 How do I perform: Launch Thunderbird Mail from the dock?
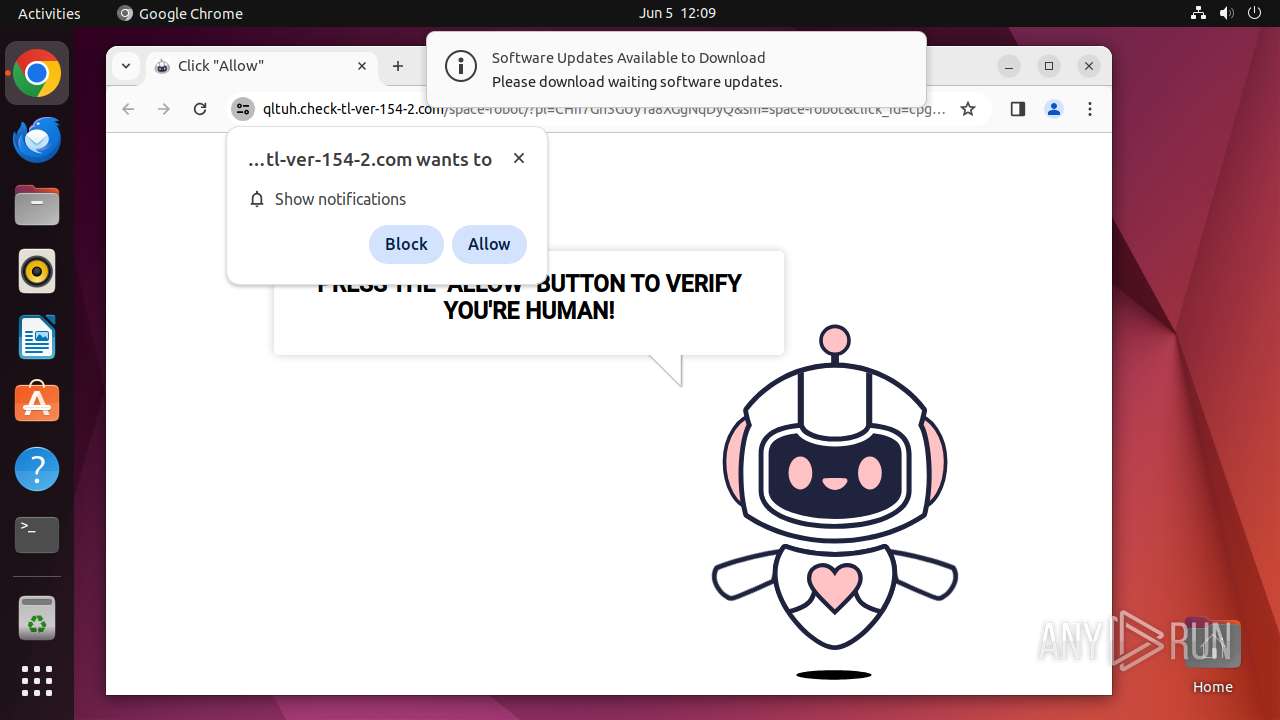tap(37, 140)
